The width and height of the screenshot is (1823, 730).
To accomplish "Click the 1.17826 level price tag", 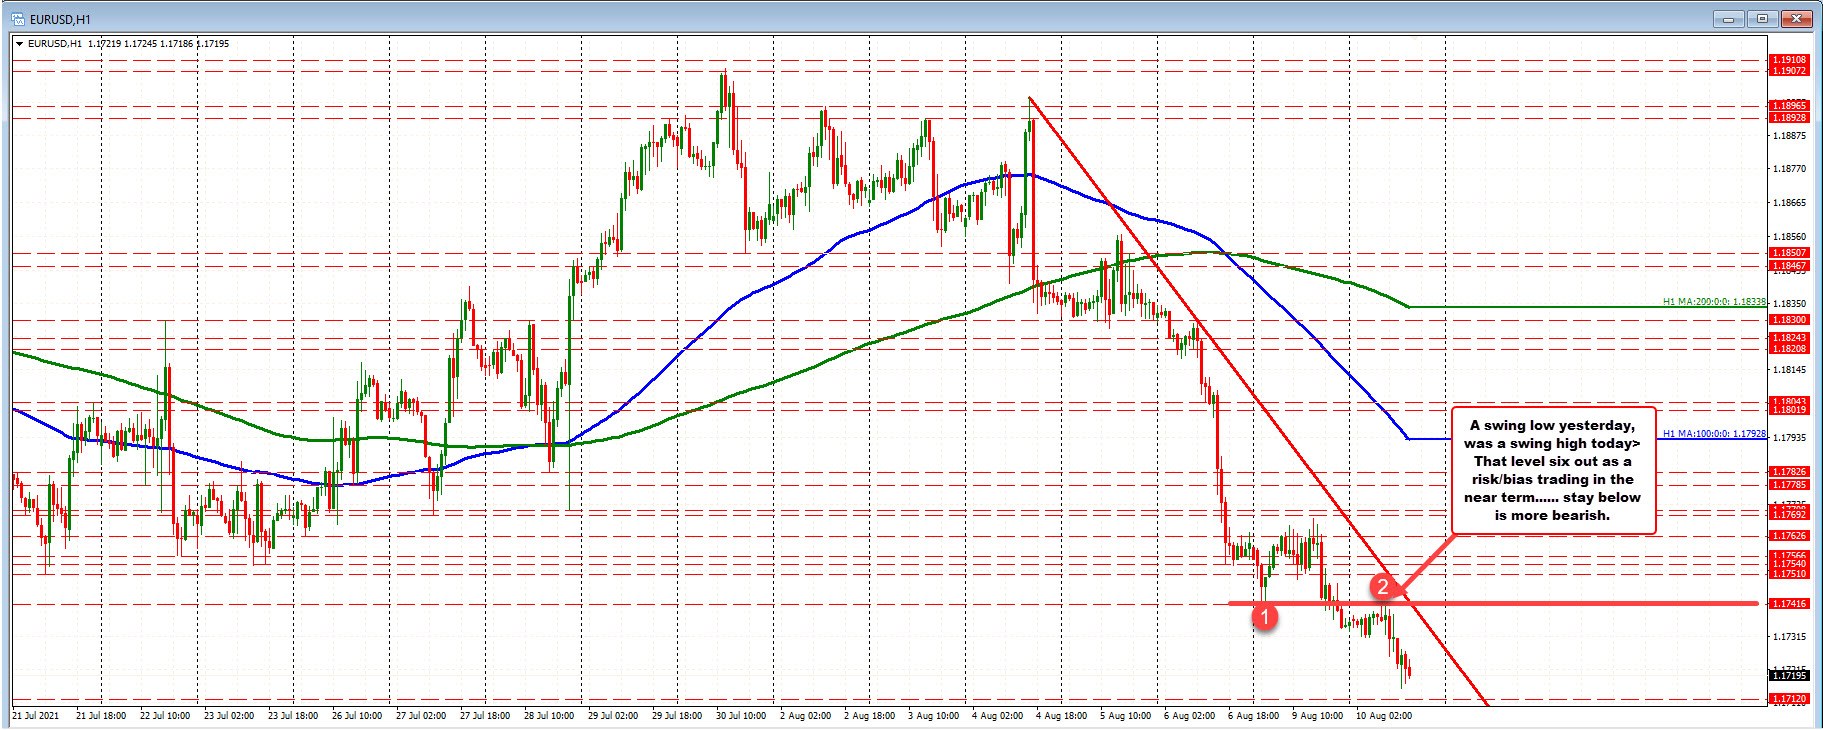I will (x=1789, y=472).
